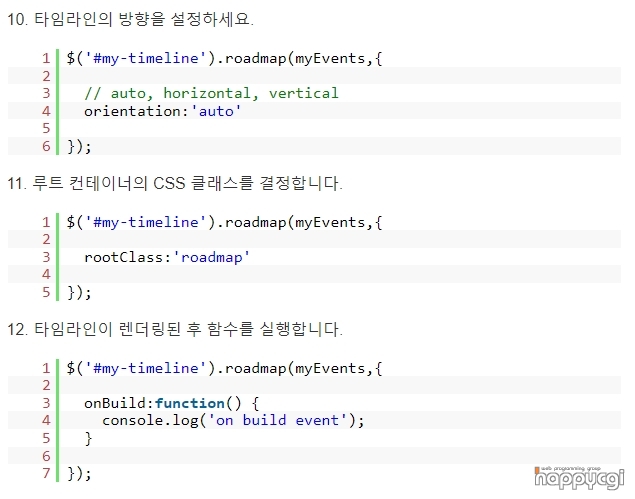
Task: Select heading '11. 루트 컨테이너의 CSS 클래스를 결정합니다.'
Action: (x=175, y=183)
